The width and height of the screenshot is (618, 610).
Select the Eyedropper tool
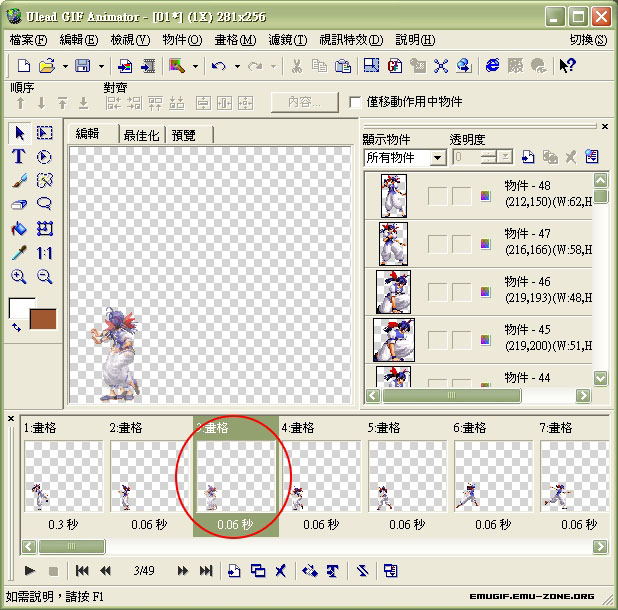(x=19, y=253)
